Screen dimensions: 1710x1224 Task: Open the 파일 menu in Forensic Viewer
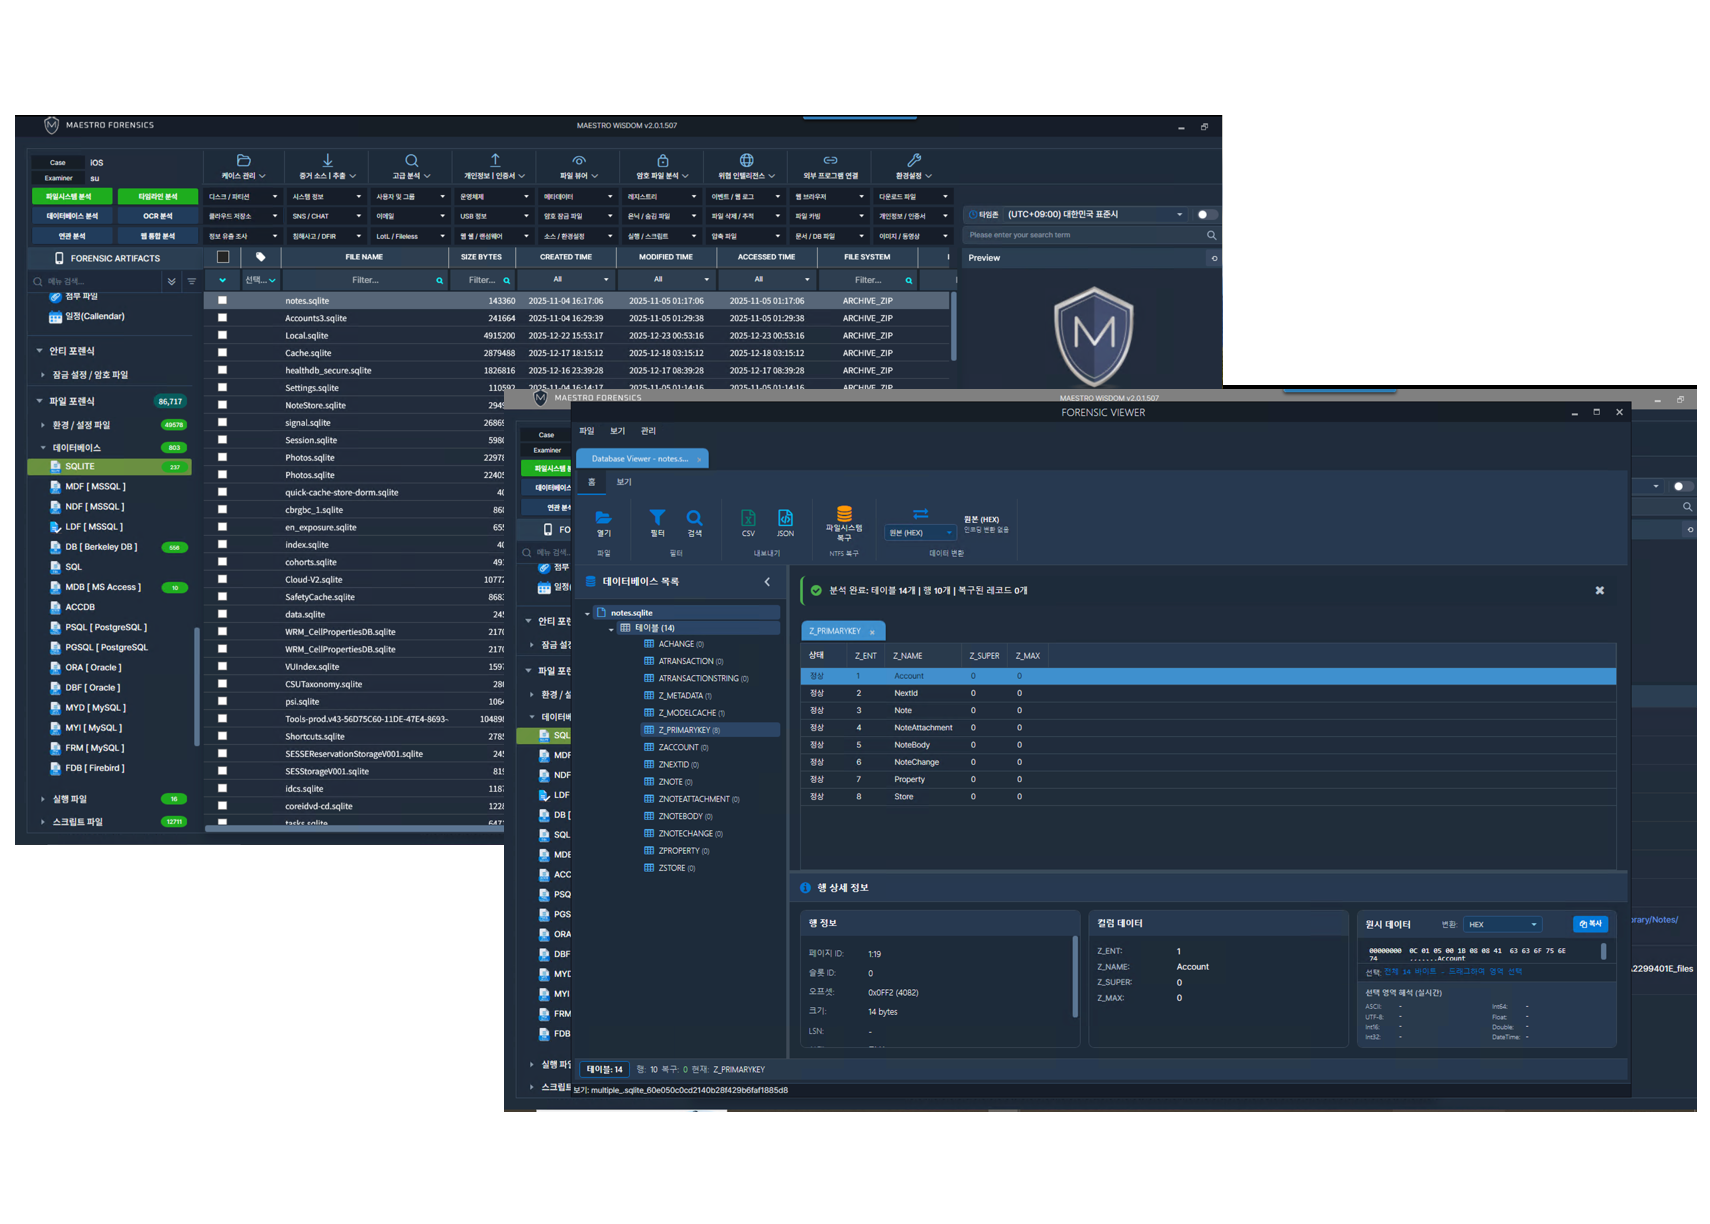pos(587,431)
